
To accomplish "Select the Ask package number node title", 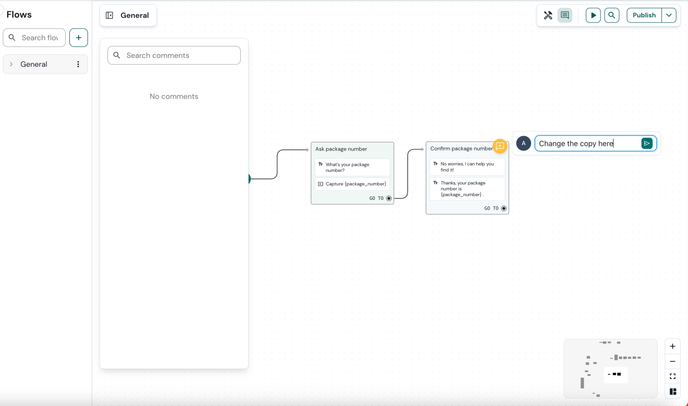I will [341, 149].
